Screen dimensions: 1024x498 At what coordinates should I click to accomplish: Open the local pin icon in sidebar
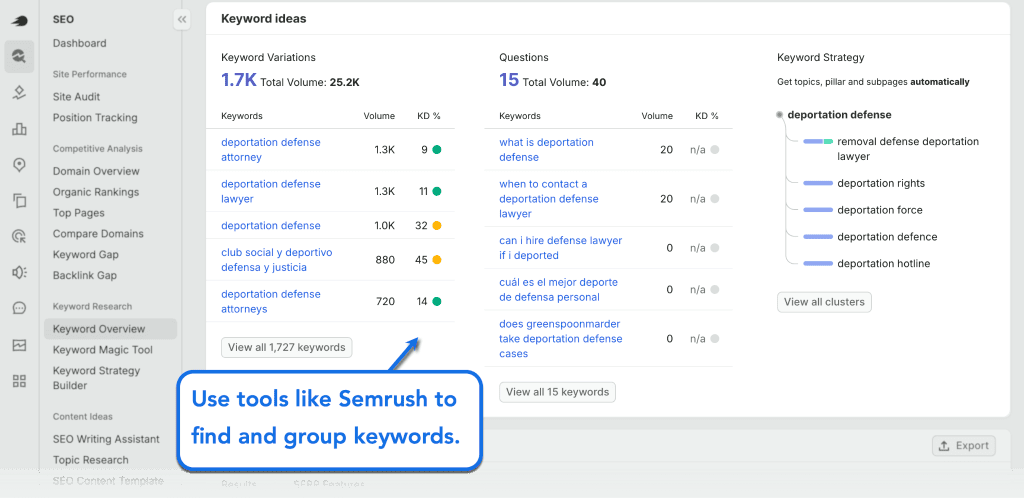coord(20,165)
